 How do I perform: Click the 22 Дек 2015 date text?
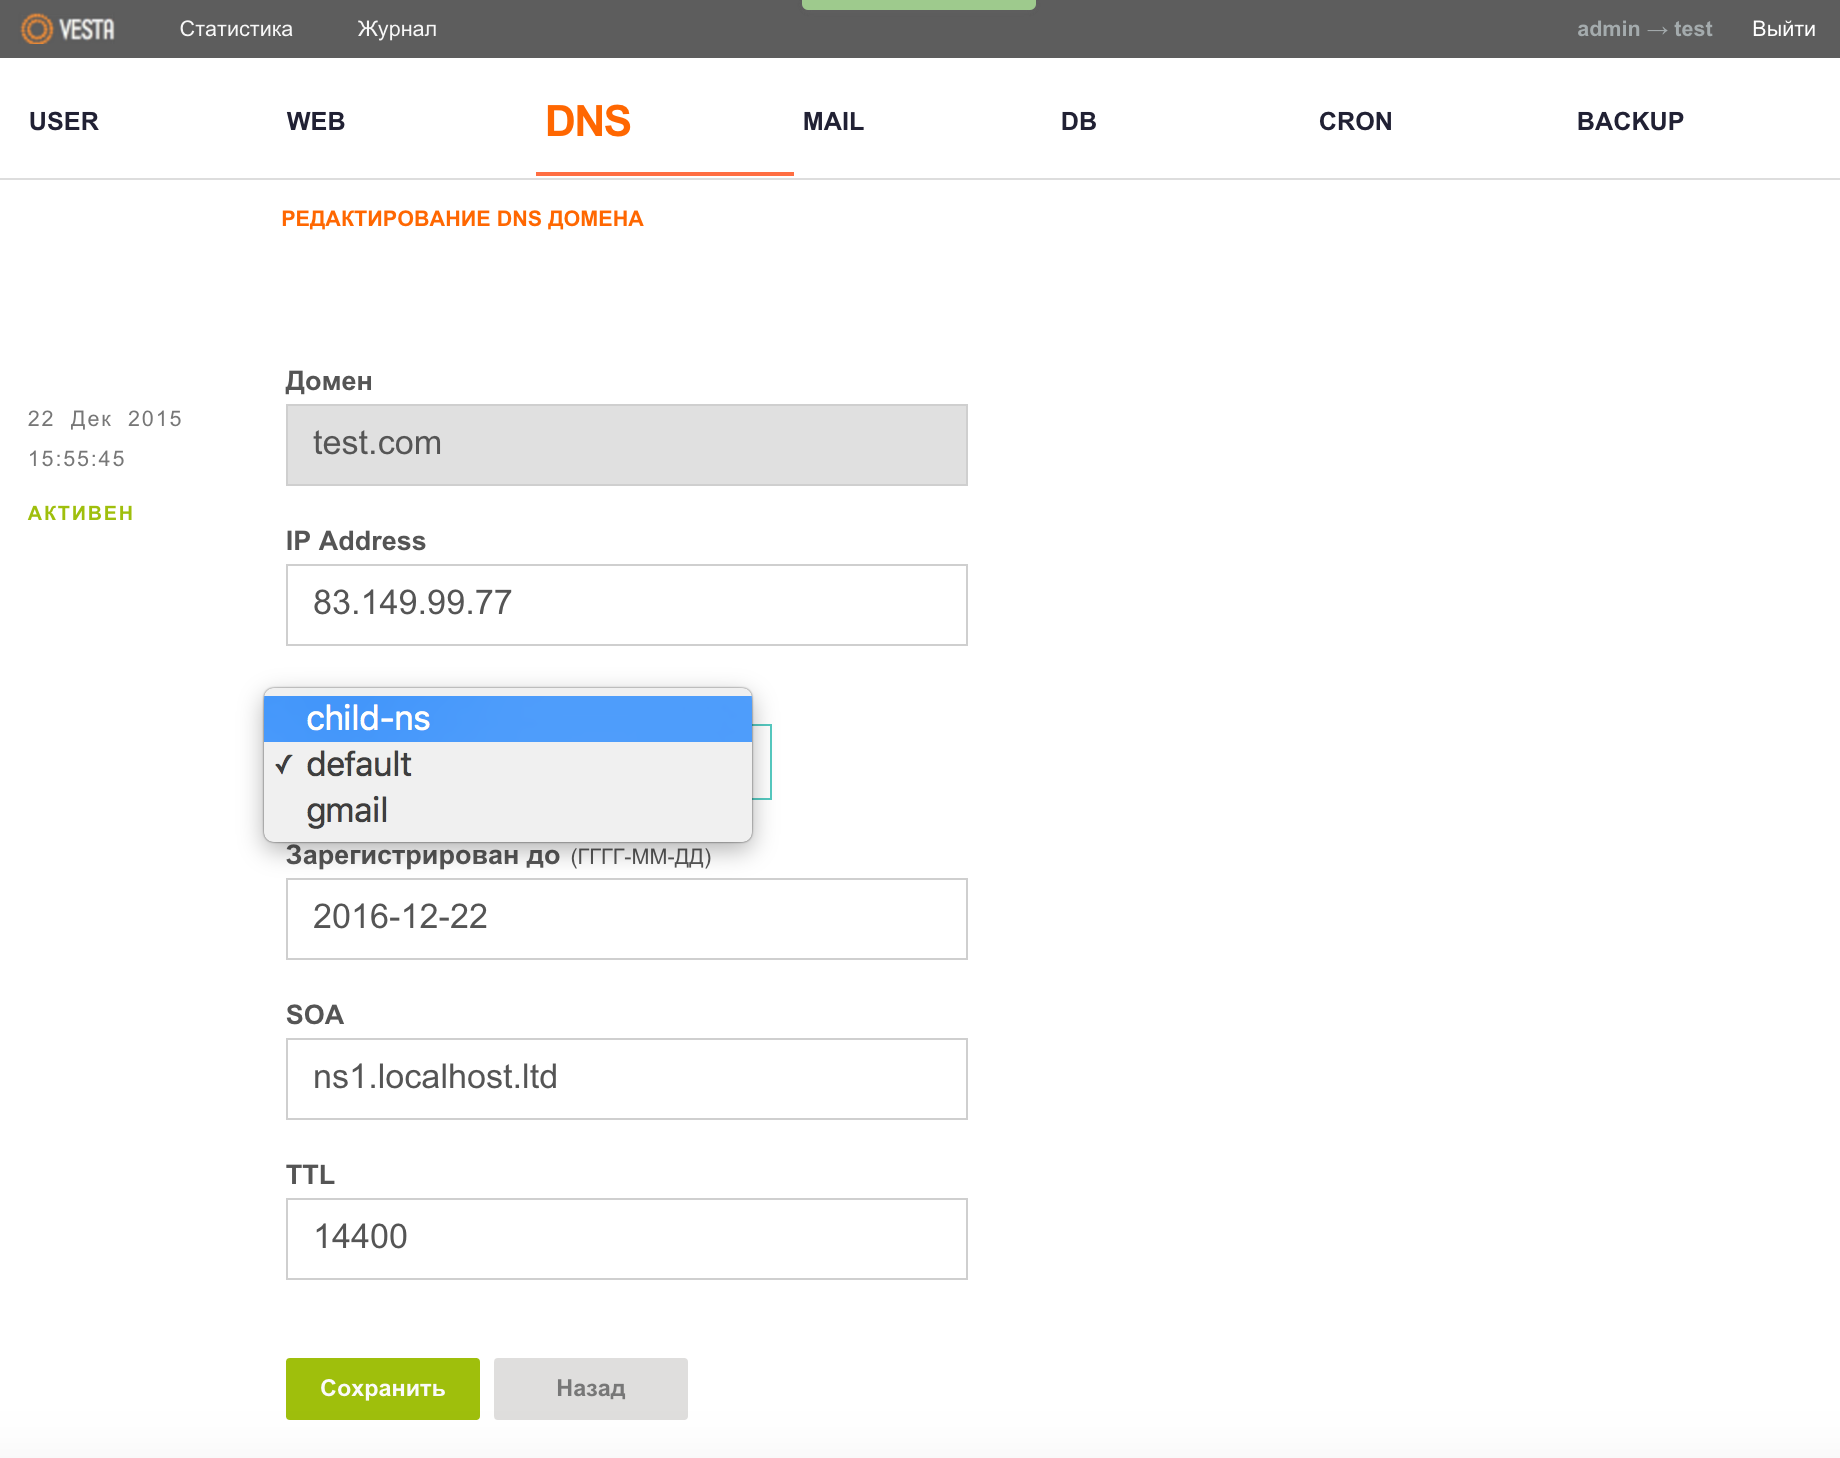coord(105,419)
